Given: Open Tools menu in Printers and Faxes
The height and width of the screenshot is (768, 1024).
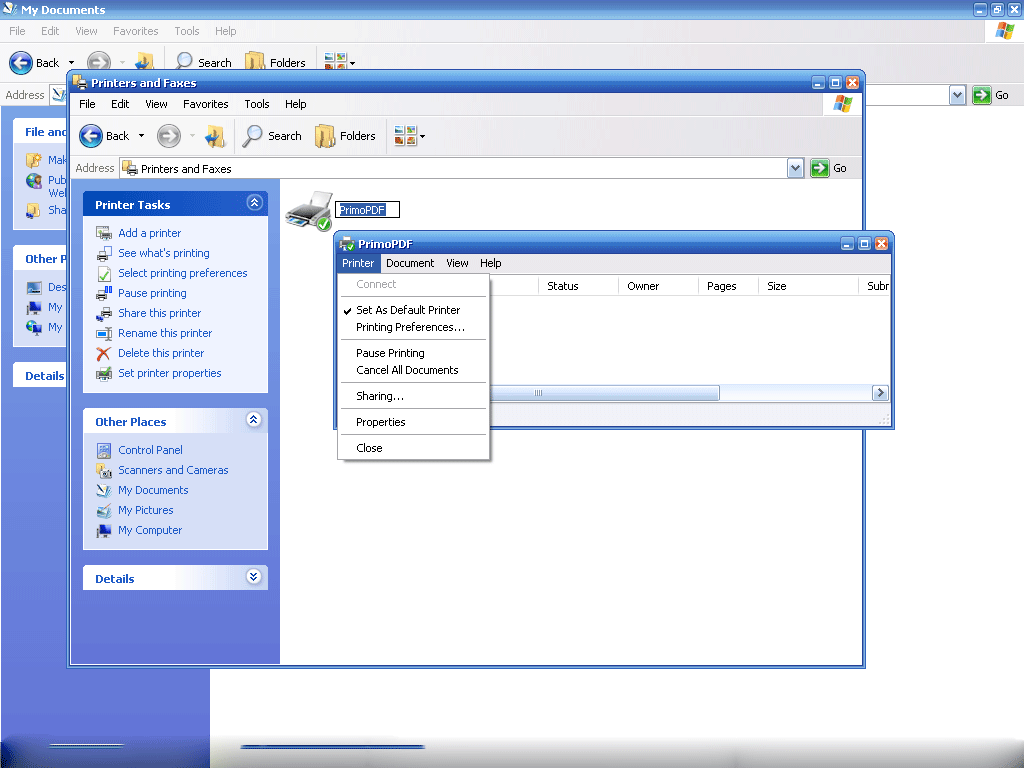Looking at the screenshot, I should (257, 104).
